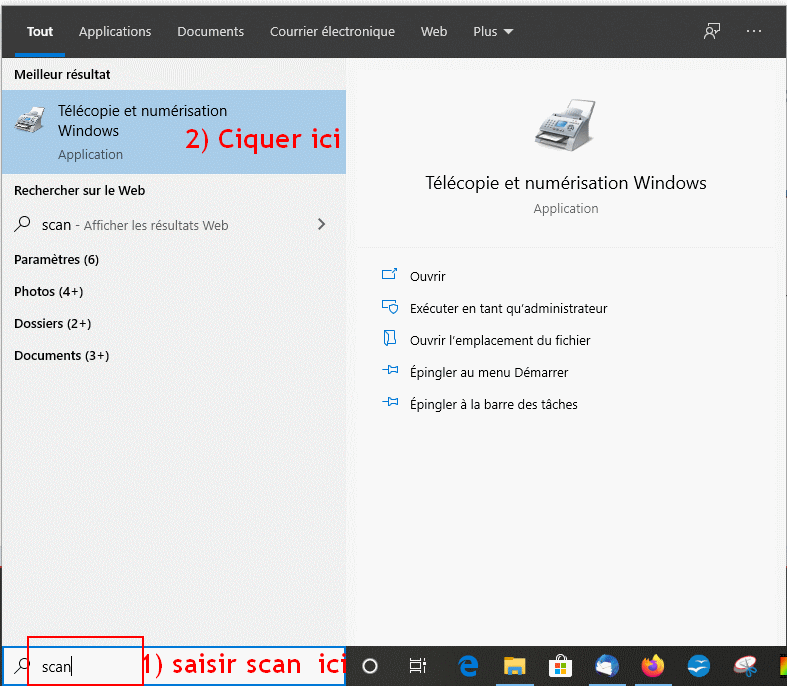Expand Documents (3+) category
This screenshot has height=686, width=787.
(x=61, y=356)
